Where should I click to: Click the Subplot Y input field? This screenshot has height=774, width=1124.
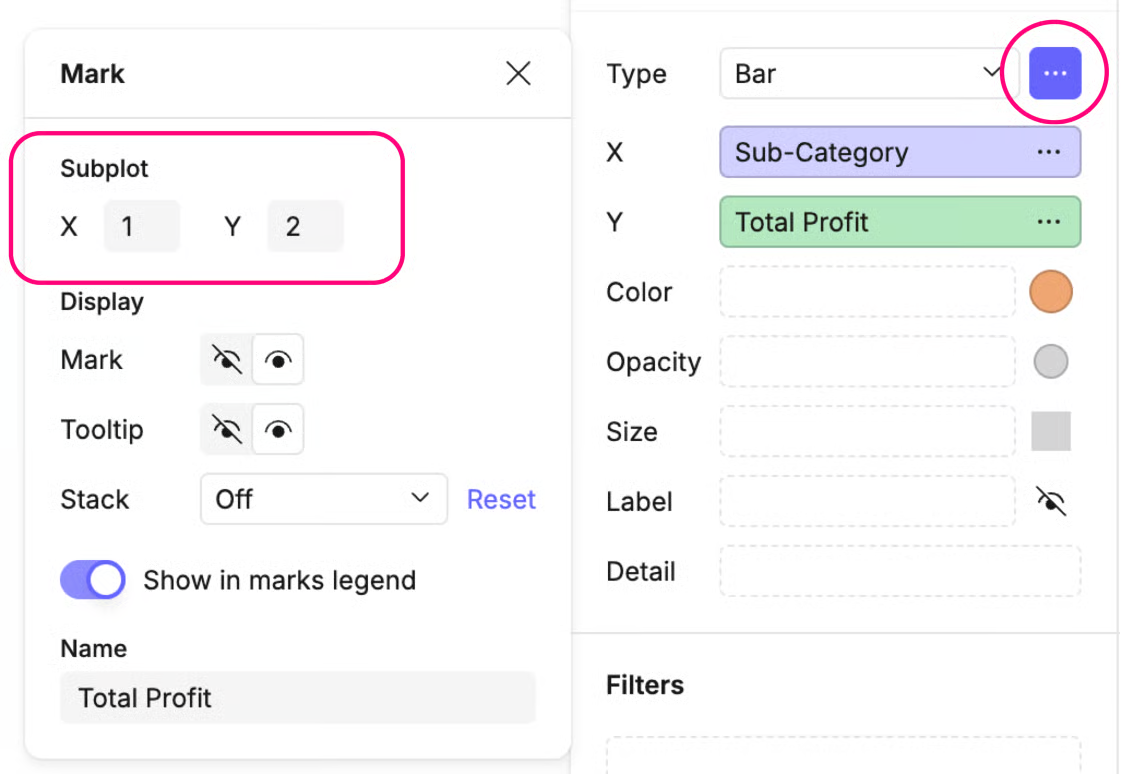(x=305, y=227)
